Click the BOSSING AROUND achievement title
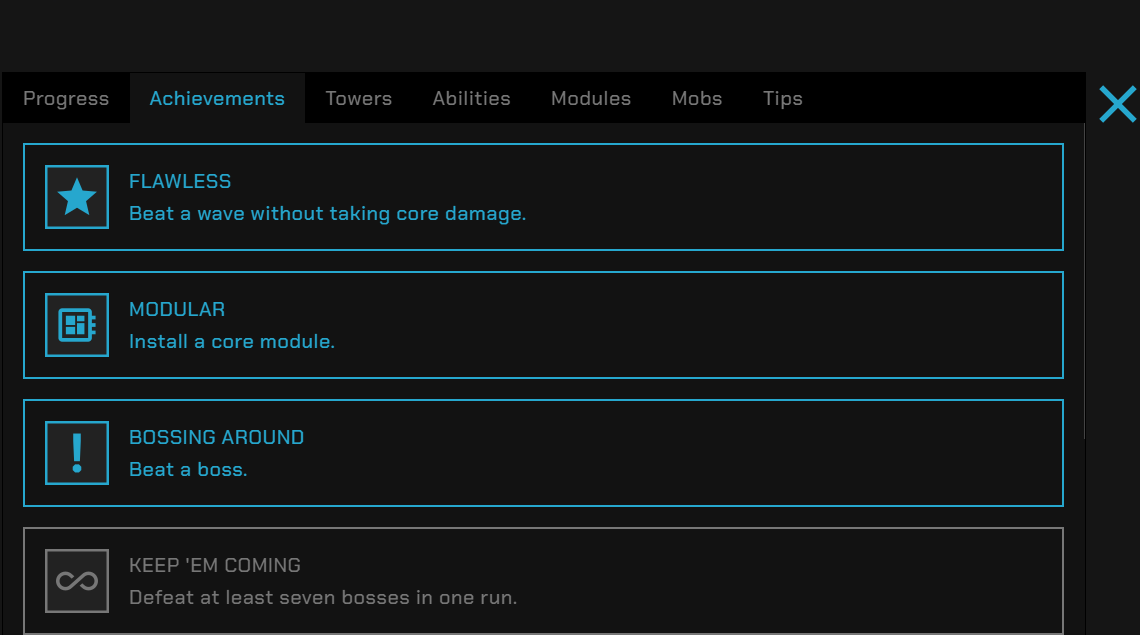This screenshot has width=1140, height=635. pos(216,437)
